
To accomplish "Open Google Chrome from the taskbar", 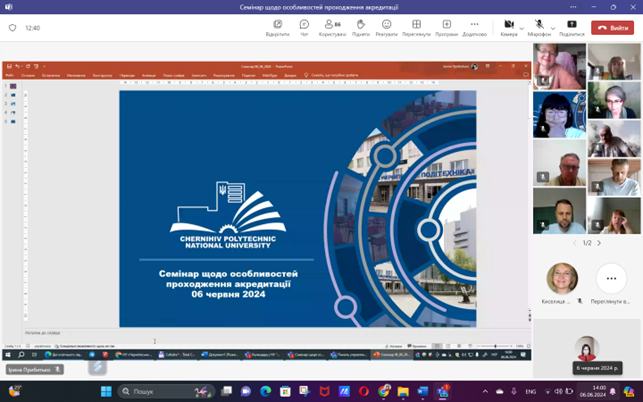I will click(x=384, y=391).
